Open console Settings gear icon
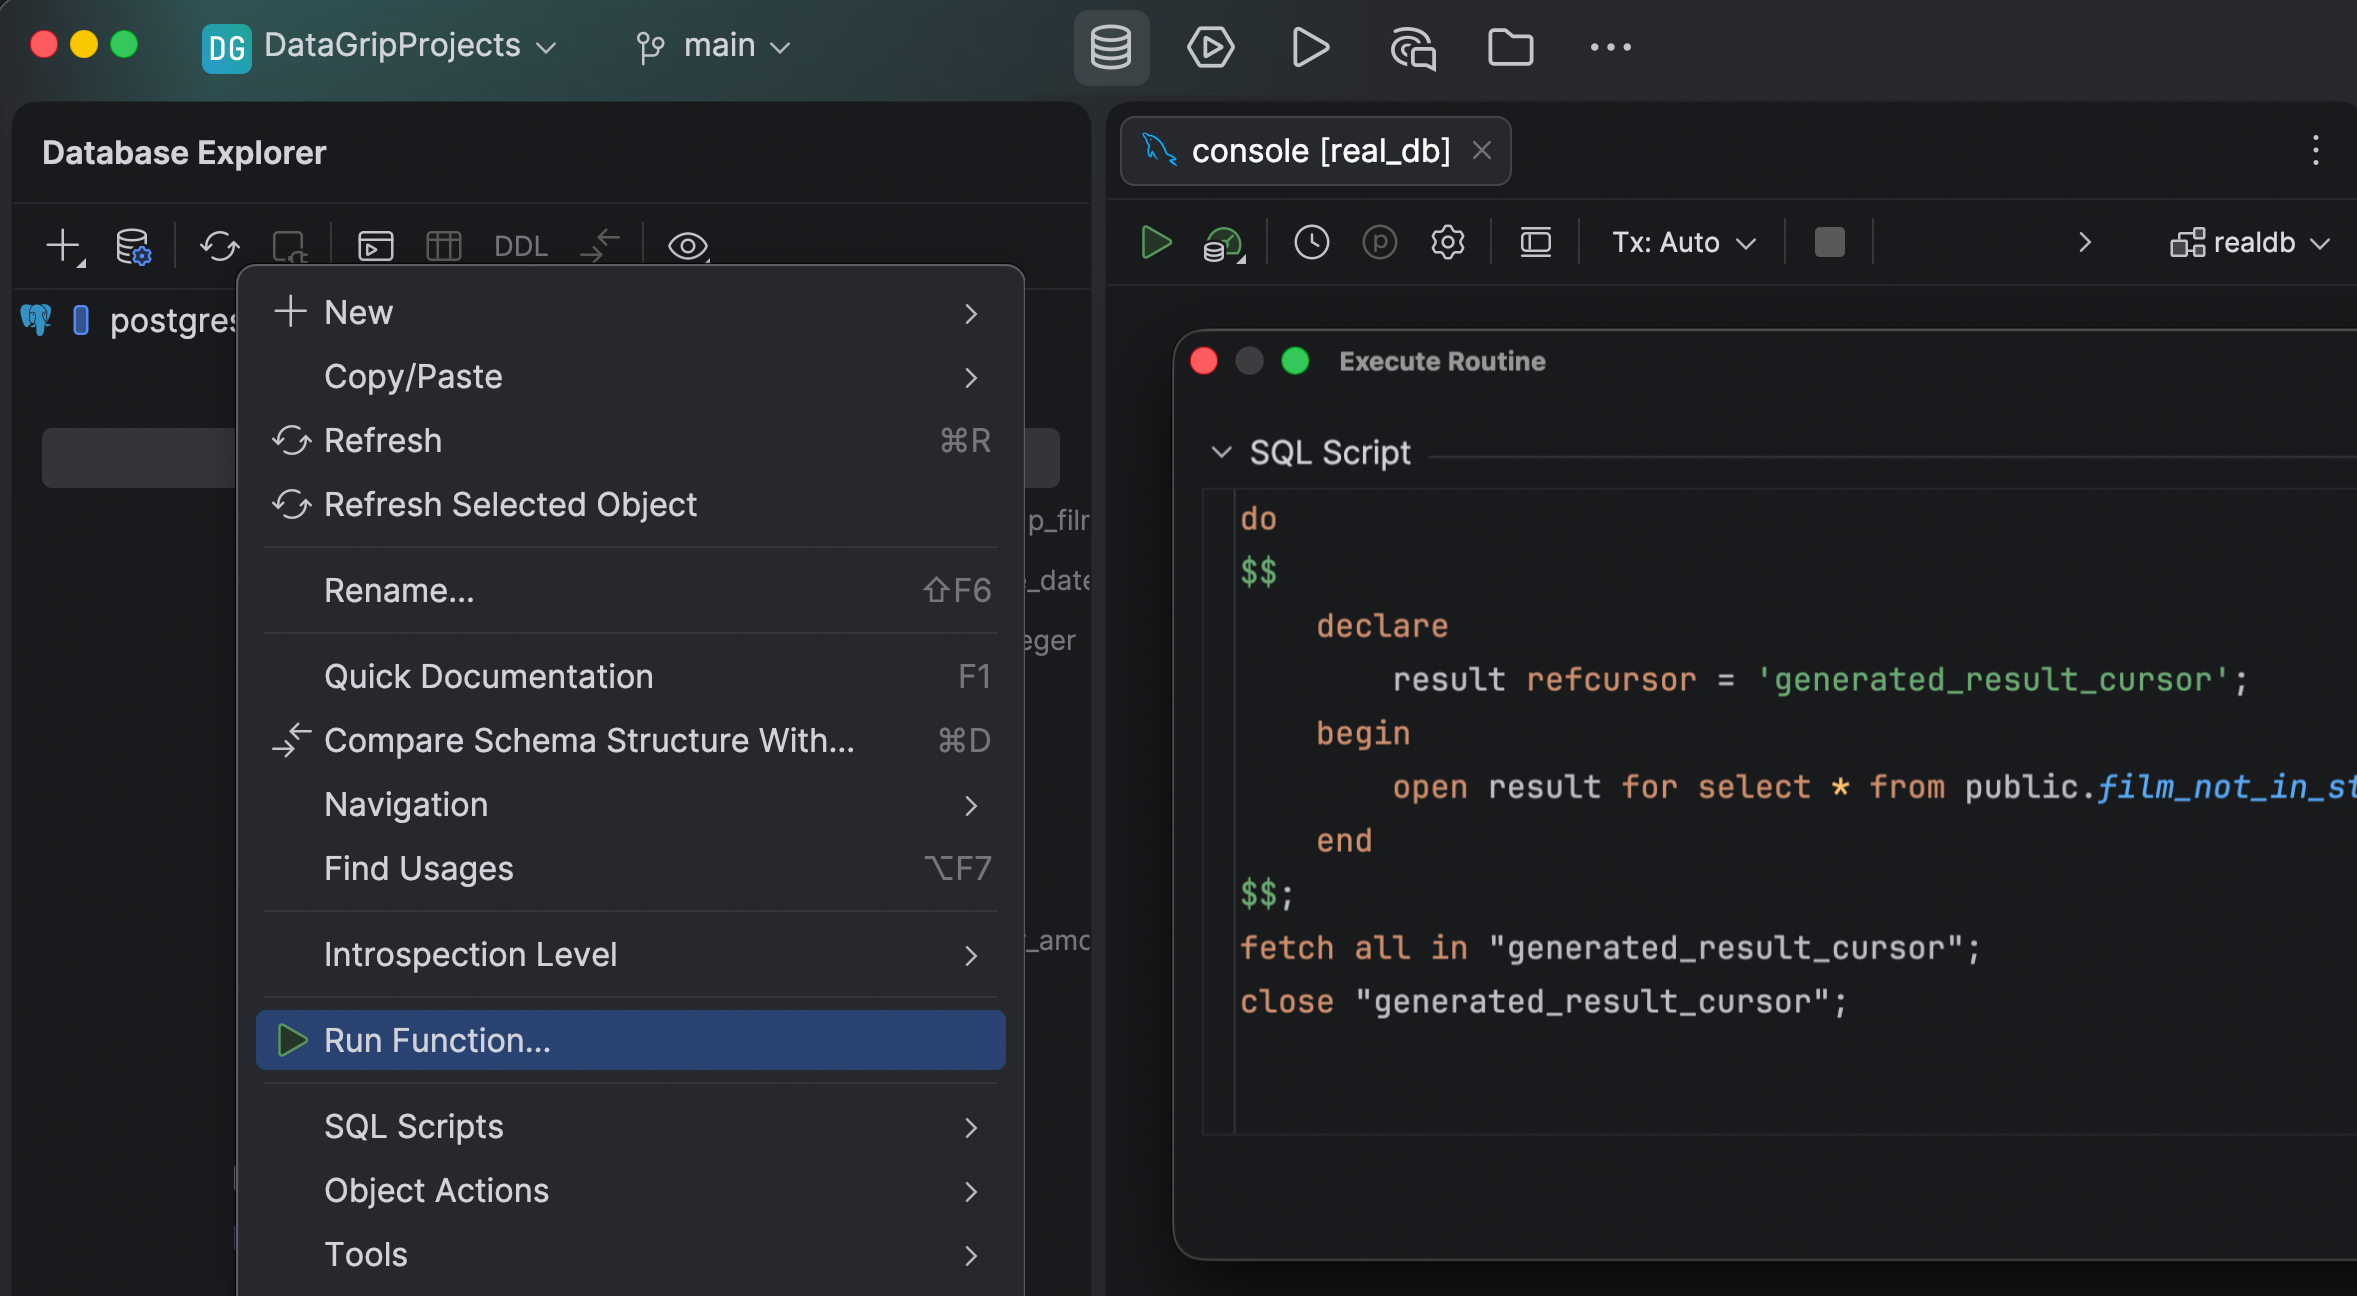 click(1447, 242)
